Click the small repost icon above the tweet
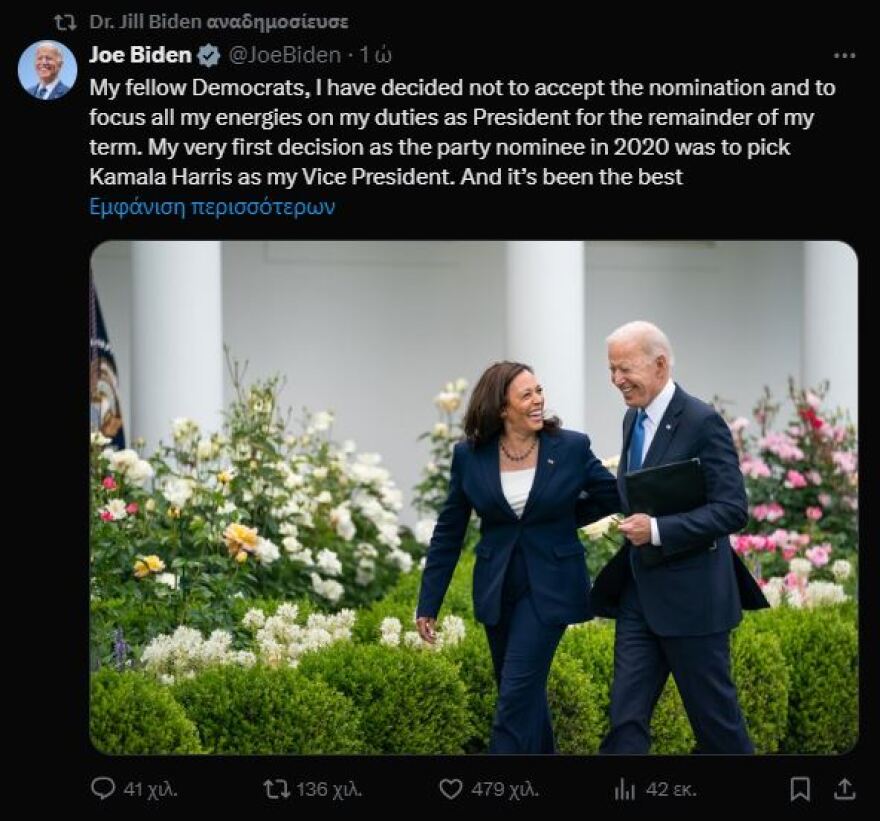Image resolution: width=880 pixels, height=821 pixels. tap(65, 22)
